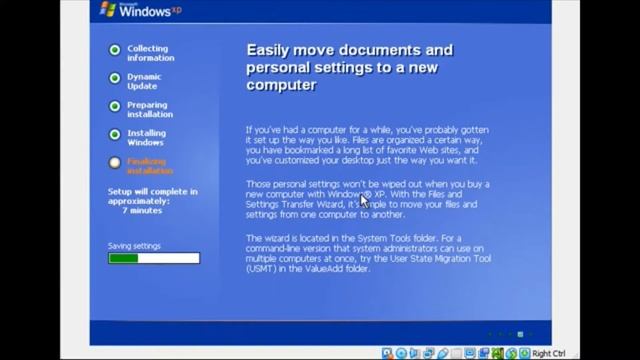
Task: Click the optical disc drive status icon
Action: click(x=401, y=353)
